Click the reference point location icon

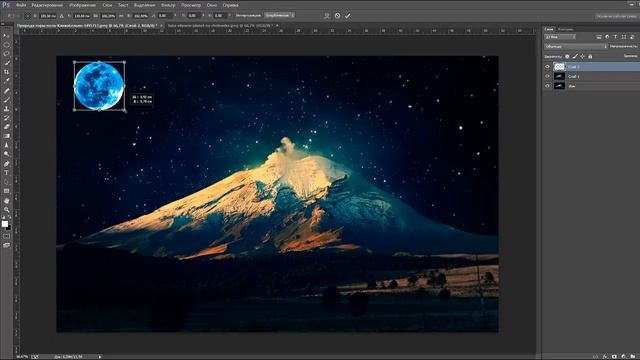click(x=28, y=16)
